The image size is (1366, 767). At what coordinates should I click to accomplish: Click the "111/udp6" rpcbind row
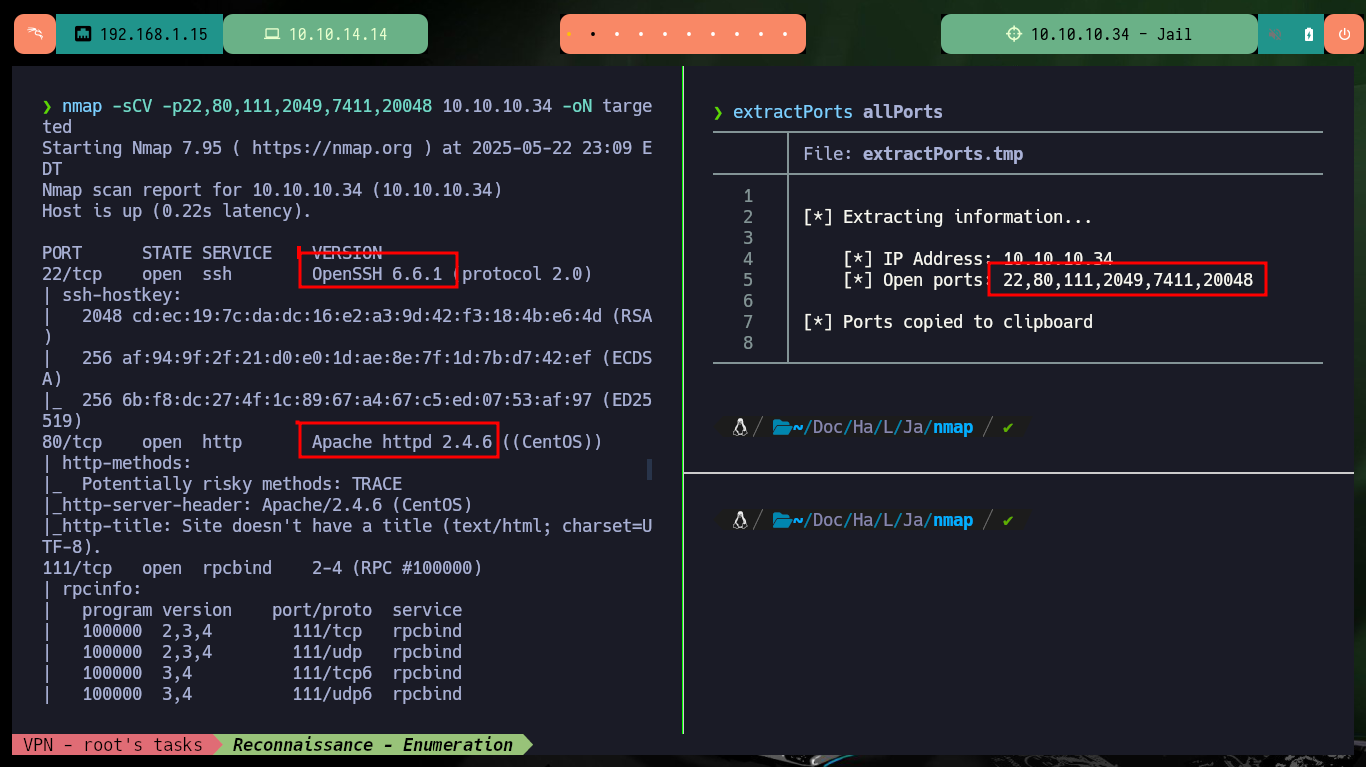pyautogui.click(x=272, y=694)
